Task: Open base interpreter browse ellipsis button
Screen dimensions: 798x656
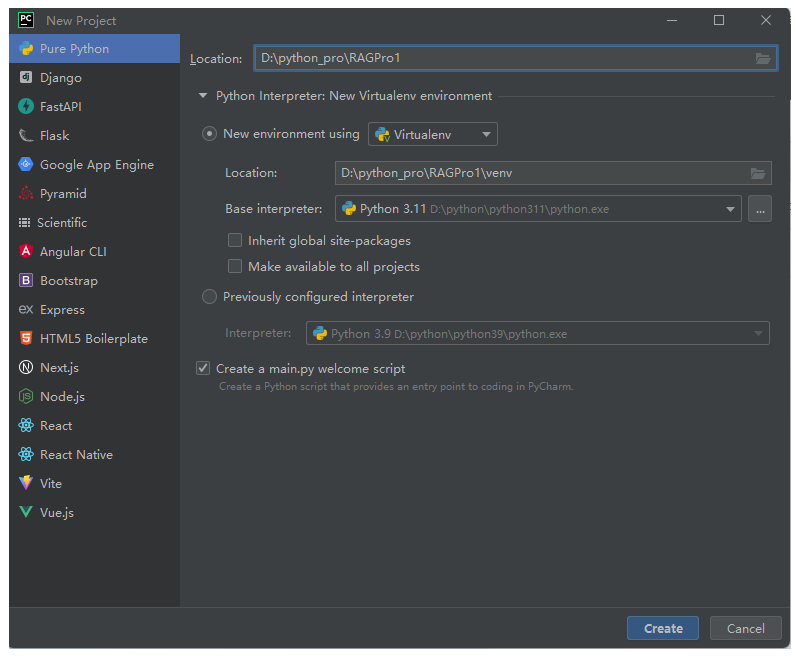Action: (760, 209)
